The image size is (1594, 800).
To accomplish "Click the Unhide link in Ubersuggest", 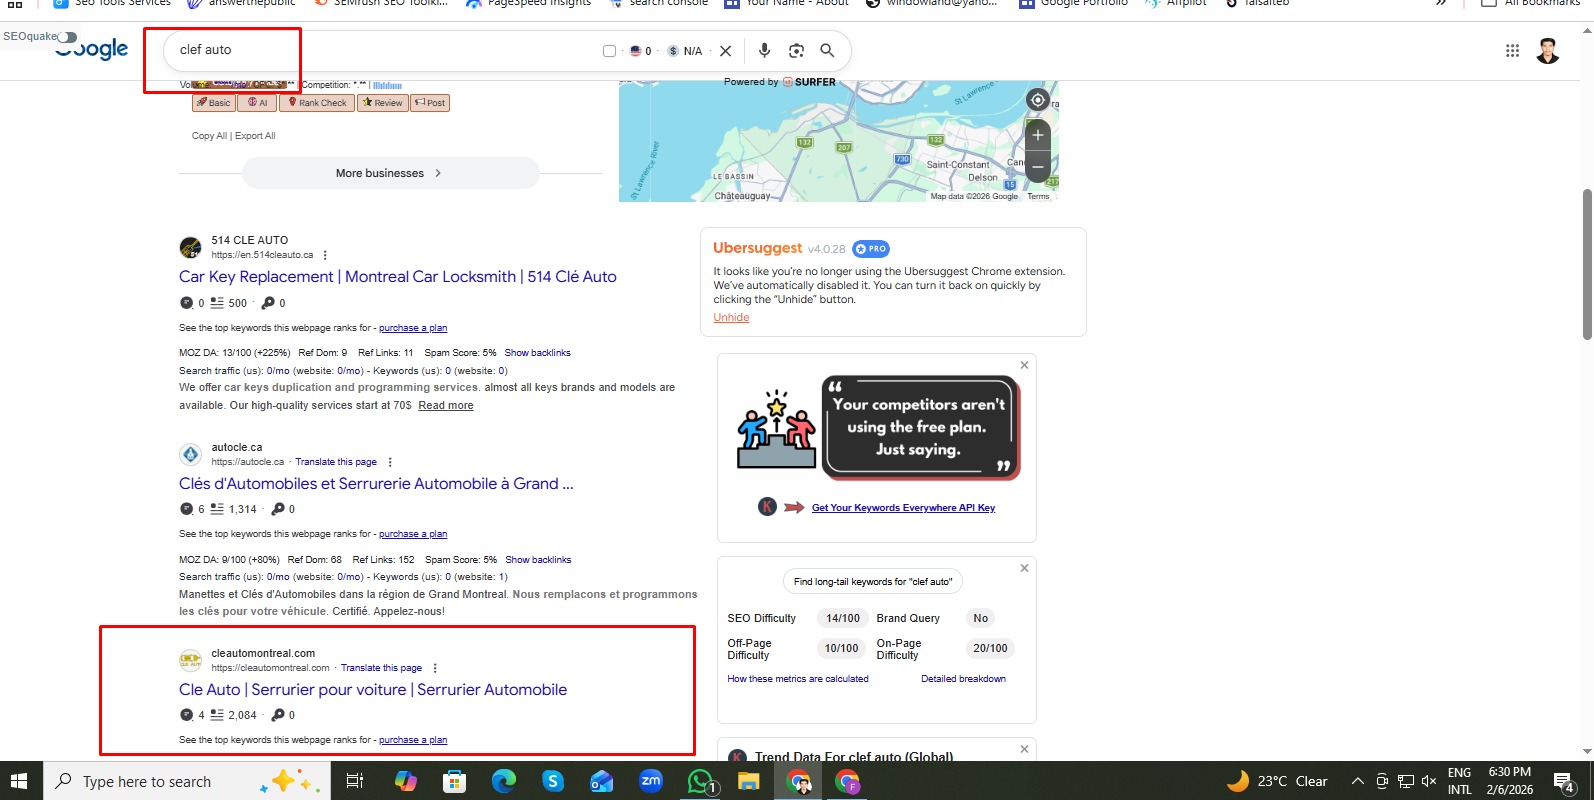I will pyautogui.click(x=731, y=318).
